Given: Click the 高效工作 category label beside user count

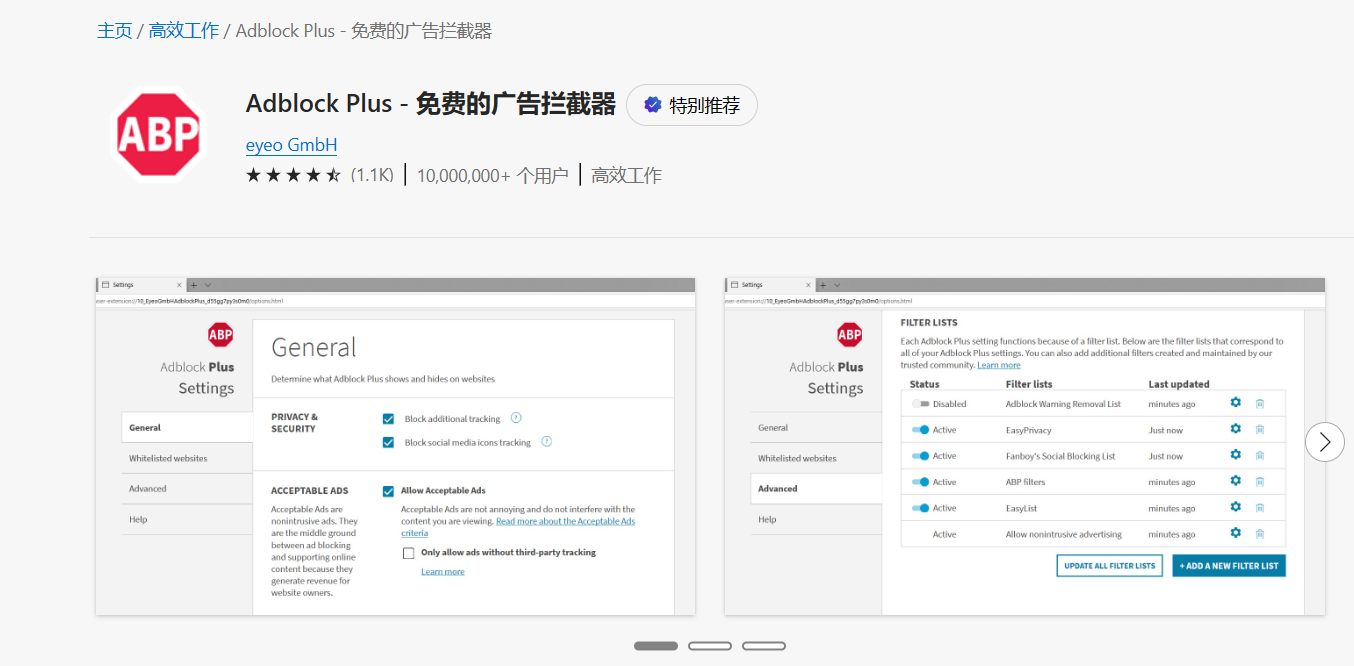Looking at the screenshot, I should (x=627, y=176).
